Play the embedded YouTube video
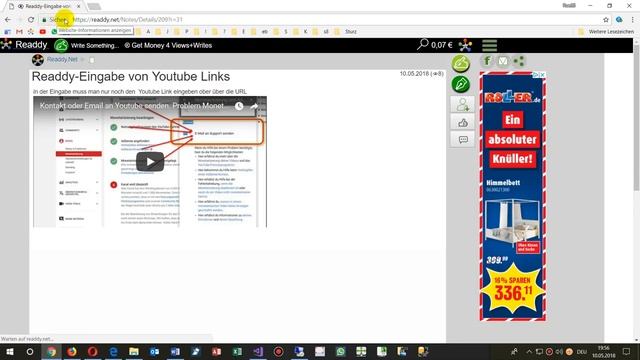 click(x=150, y=162)
